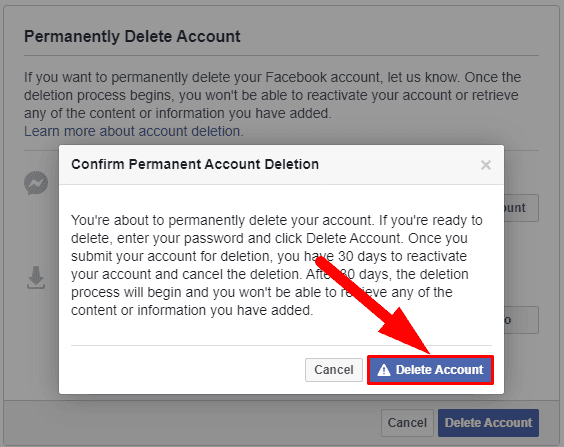Open the Learn more about account deletion link
Viewport: 564px width, 447px height.
coord(134,131)
